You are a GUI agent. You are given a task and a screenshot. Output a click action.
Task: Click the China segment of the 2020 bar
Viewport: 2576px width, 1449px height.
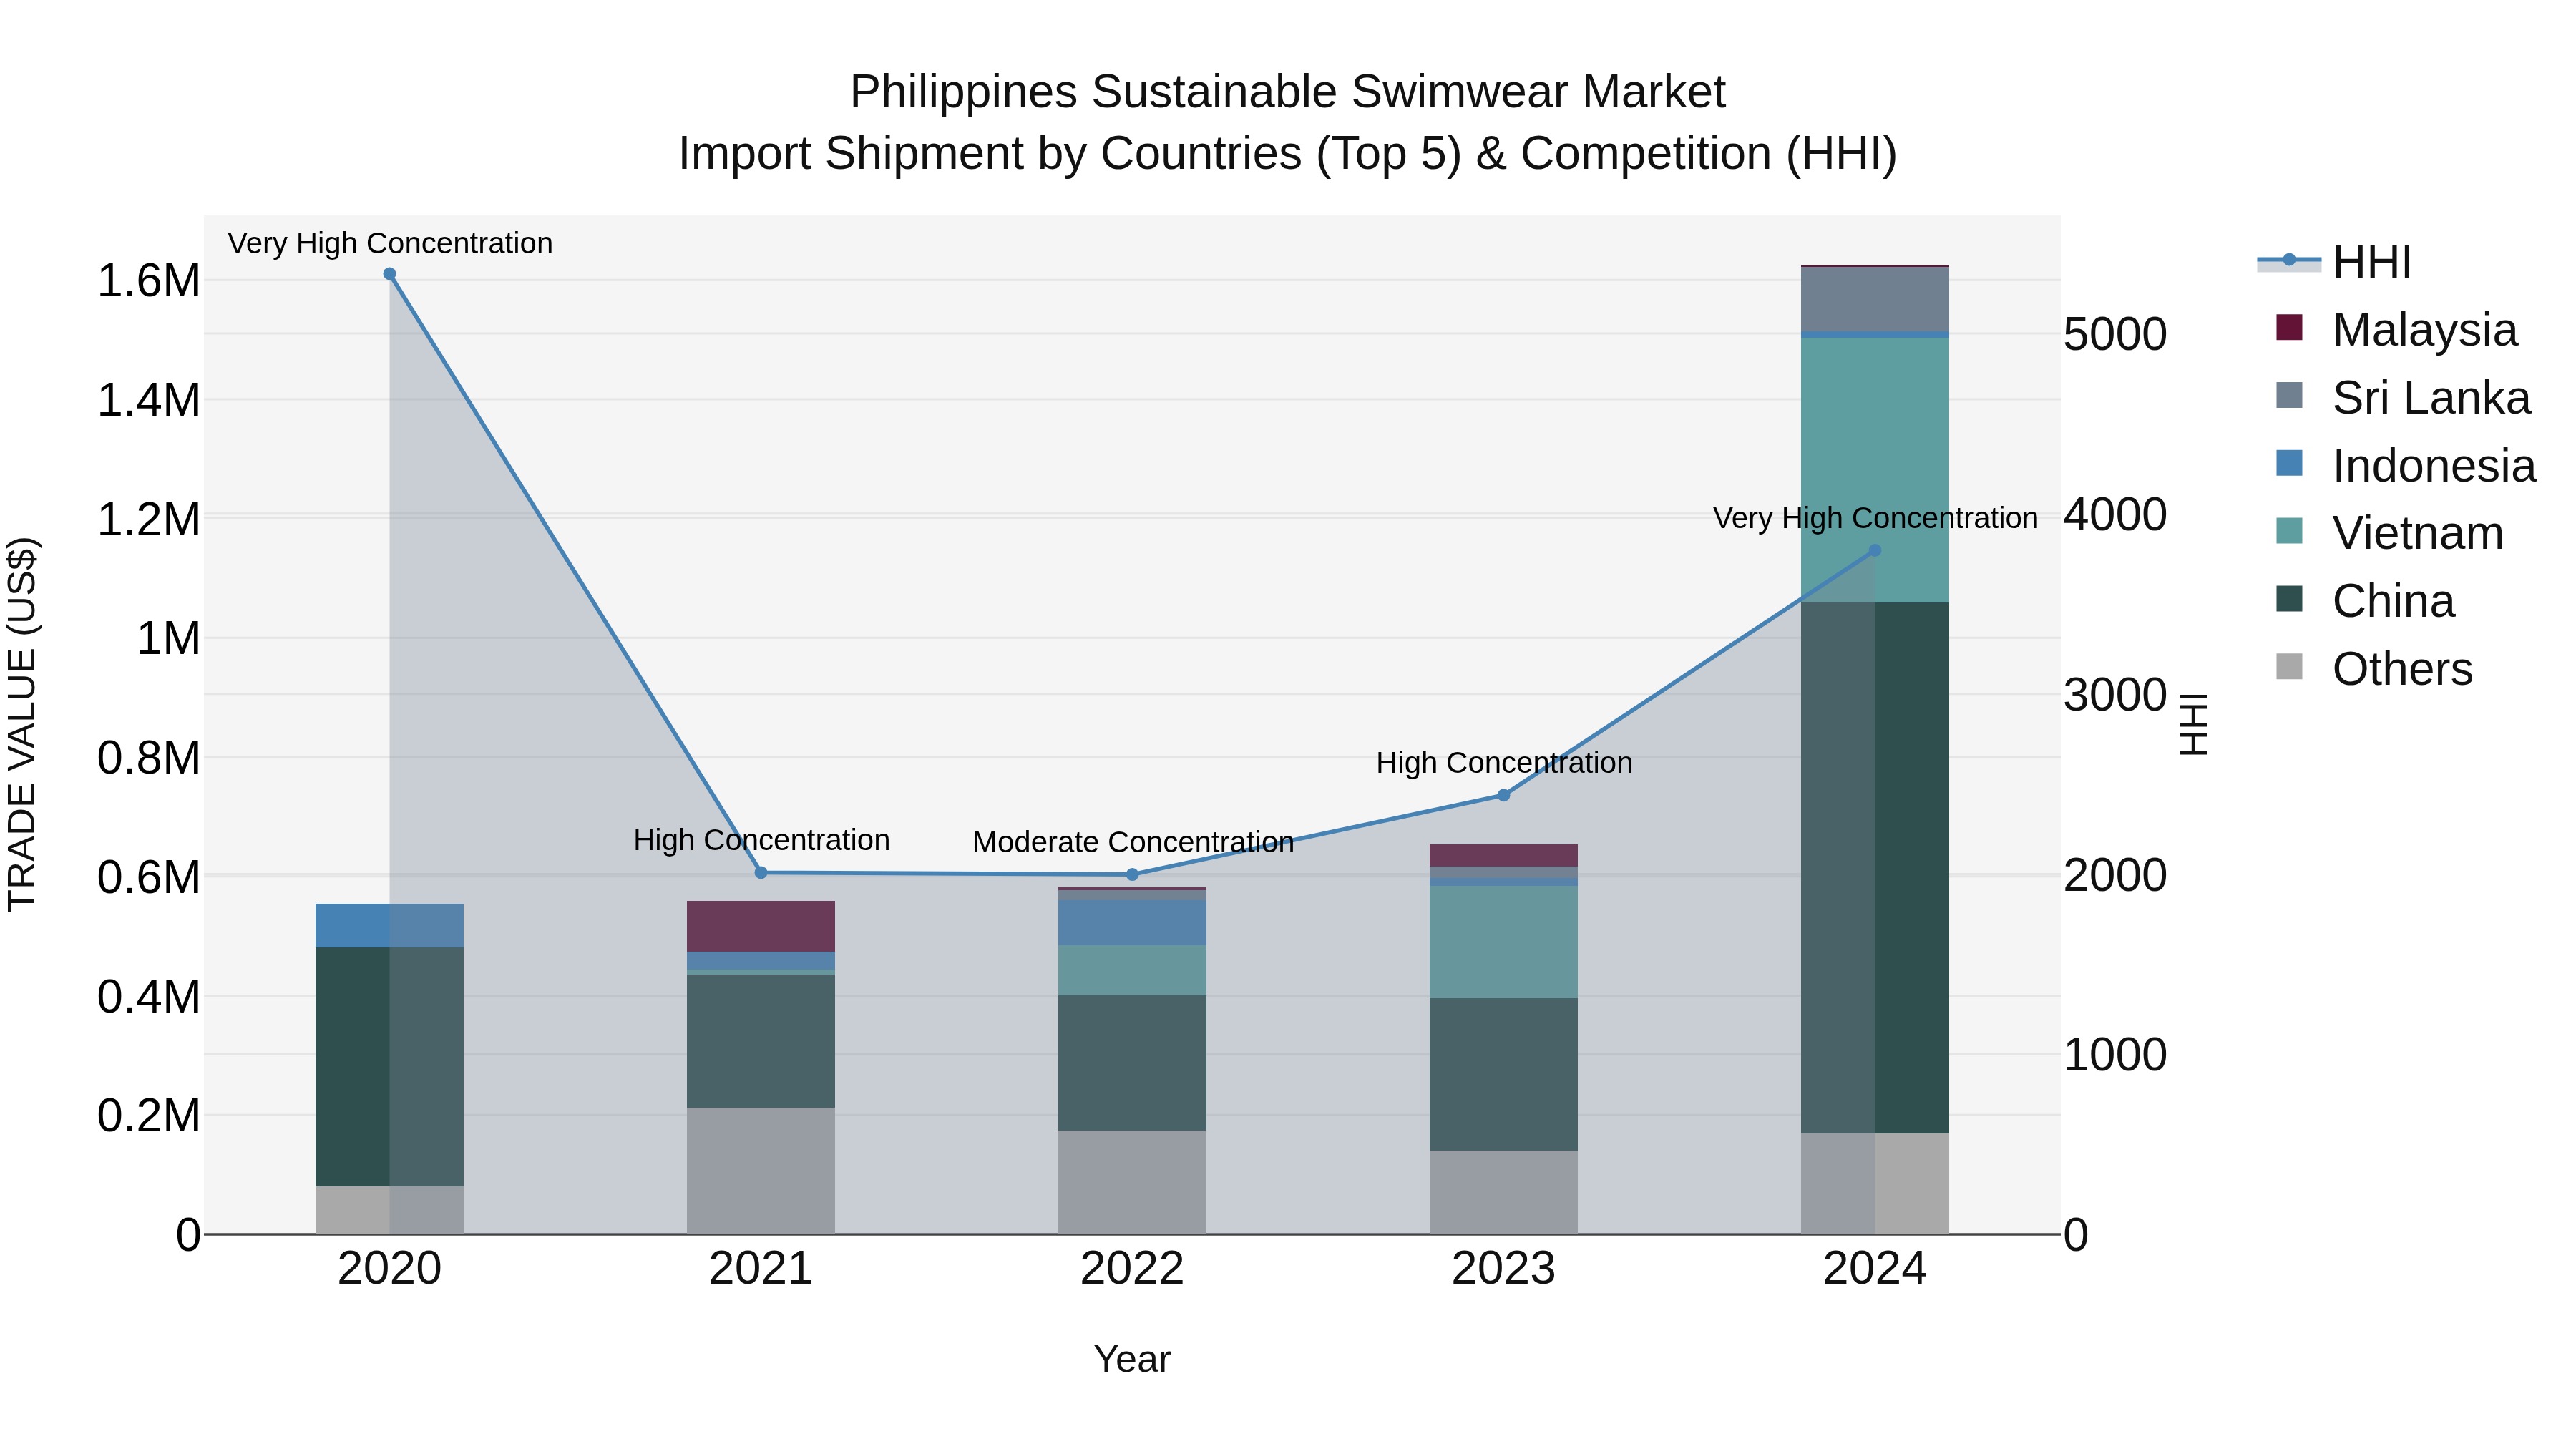pyautogui.click(x=390, y=1066)
